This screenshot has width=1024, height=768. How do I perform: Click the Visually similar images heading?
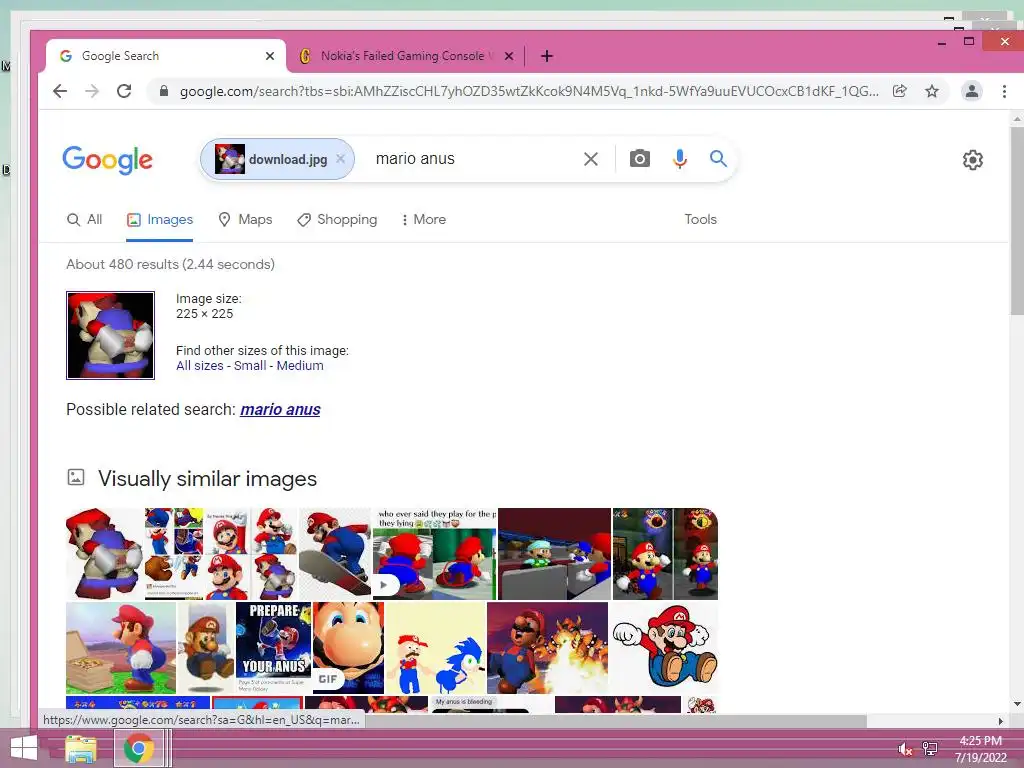tap(207, 479)
